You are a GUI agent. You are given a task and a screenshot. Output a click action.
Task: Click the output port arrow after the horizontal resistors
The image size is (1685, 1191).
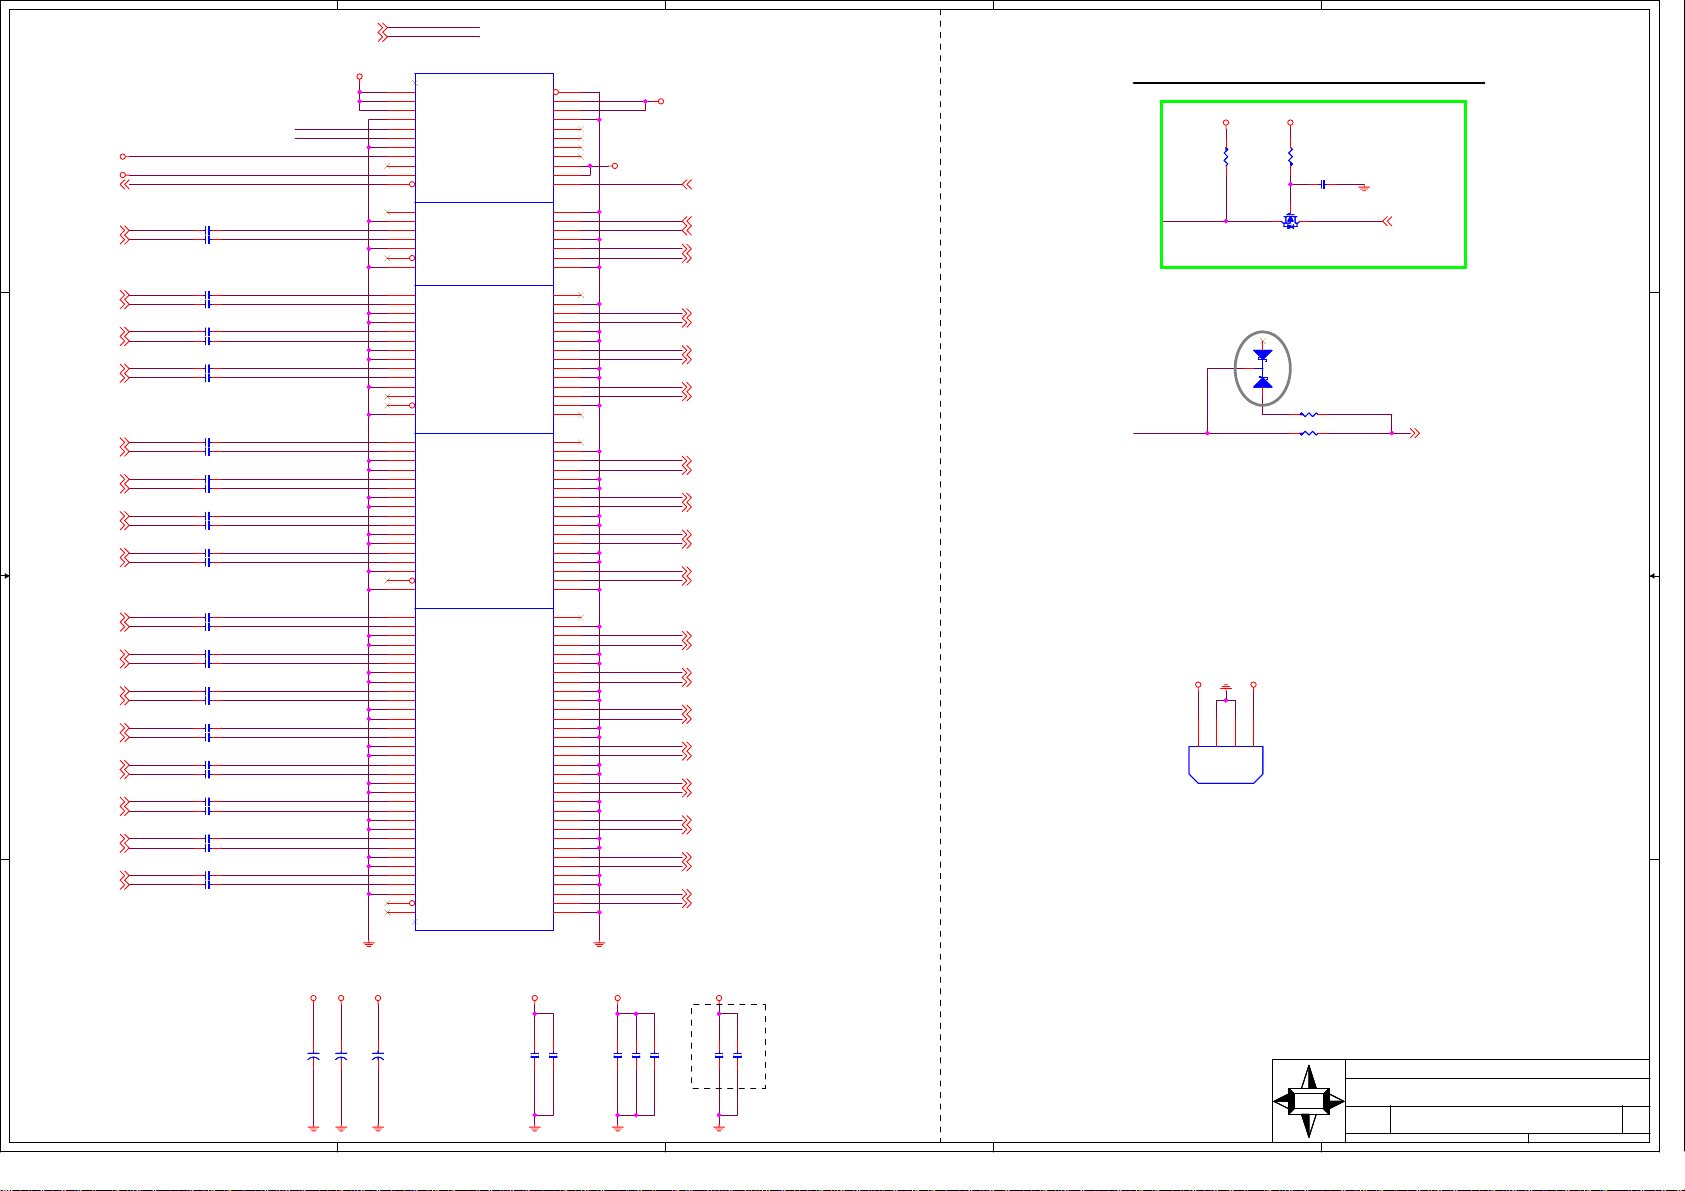pyautogui.click(x=1415, y=433)
